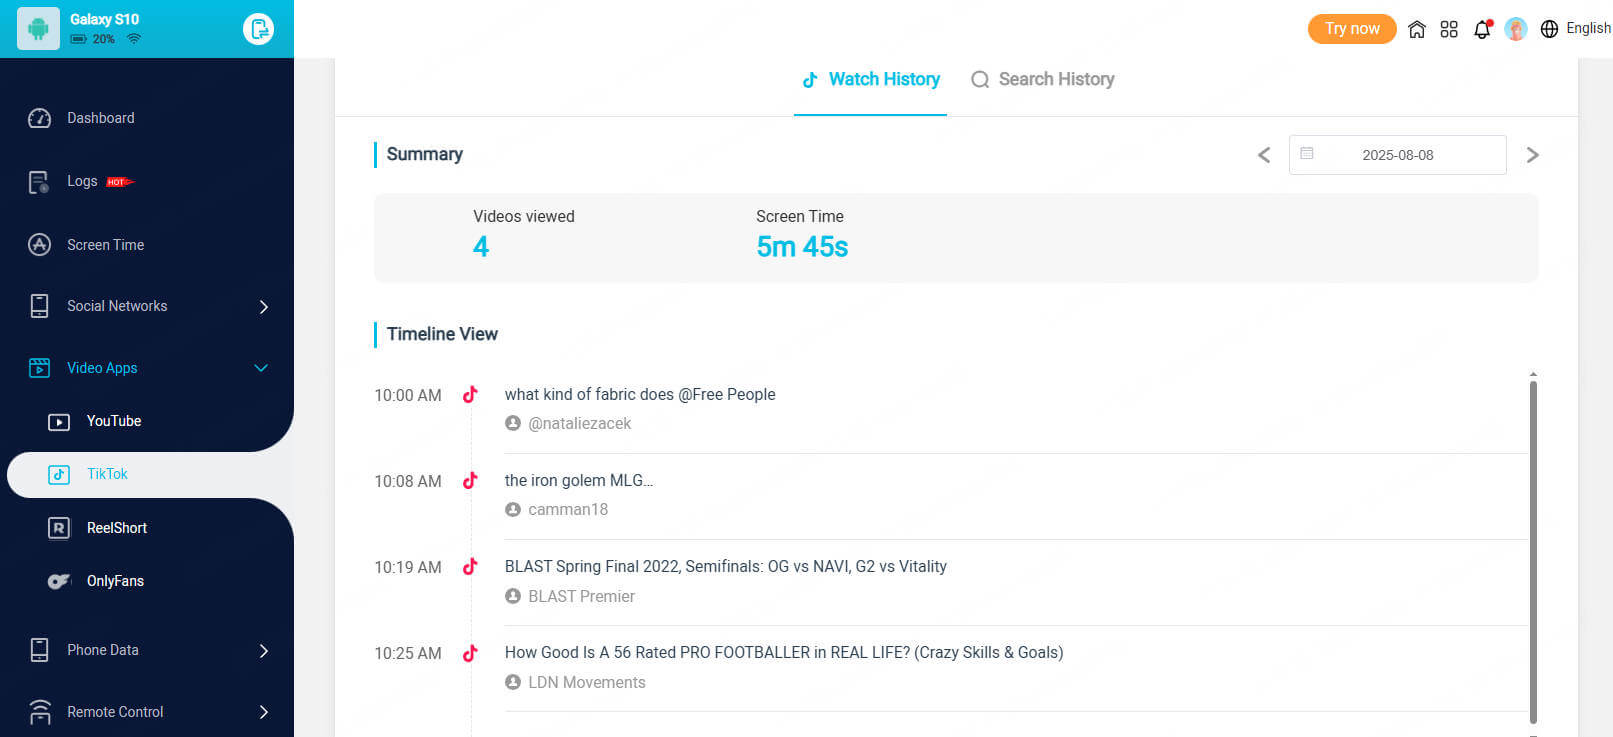Viewport: 1613px width, 737px height.
Task: Open the 56 Rated PRO FOOTBALLER video
Action: point(784,652)
